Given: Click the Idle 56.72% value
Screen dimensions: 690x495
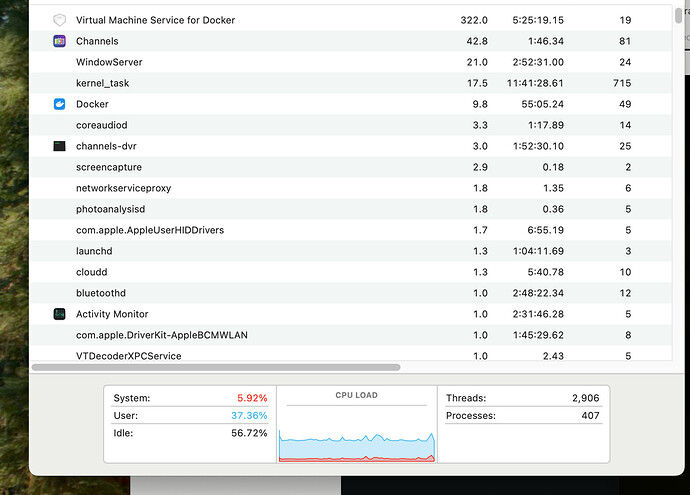Looking at the screenshot, I should click(249, 433).
